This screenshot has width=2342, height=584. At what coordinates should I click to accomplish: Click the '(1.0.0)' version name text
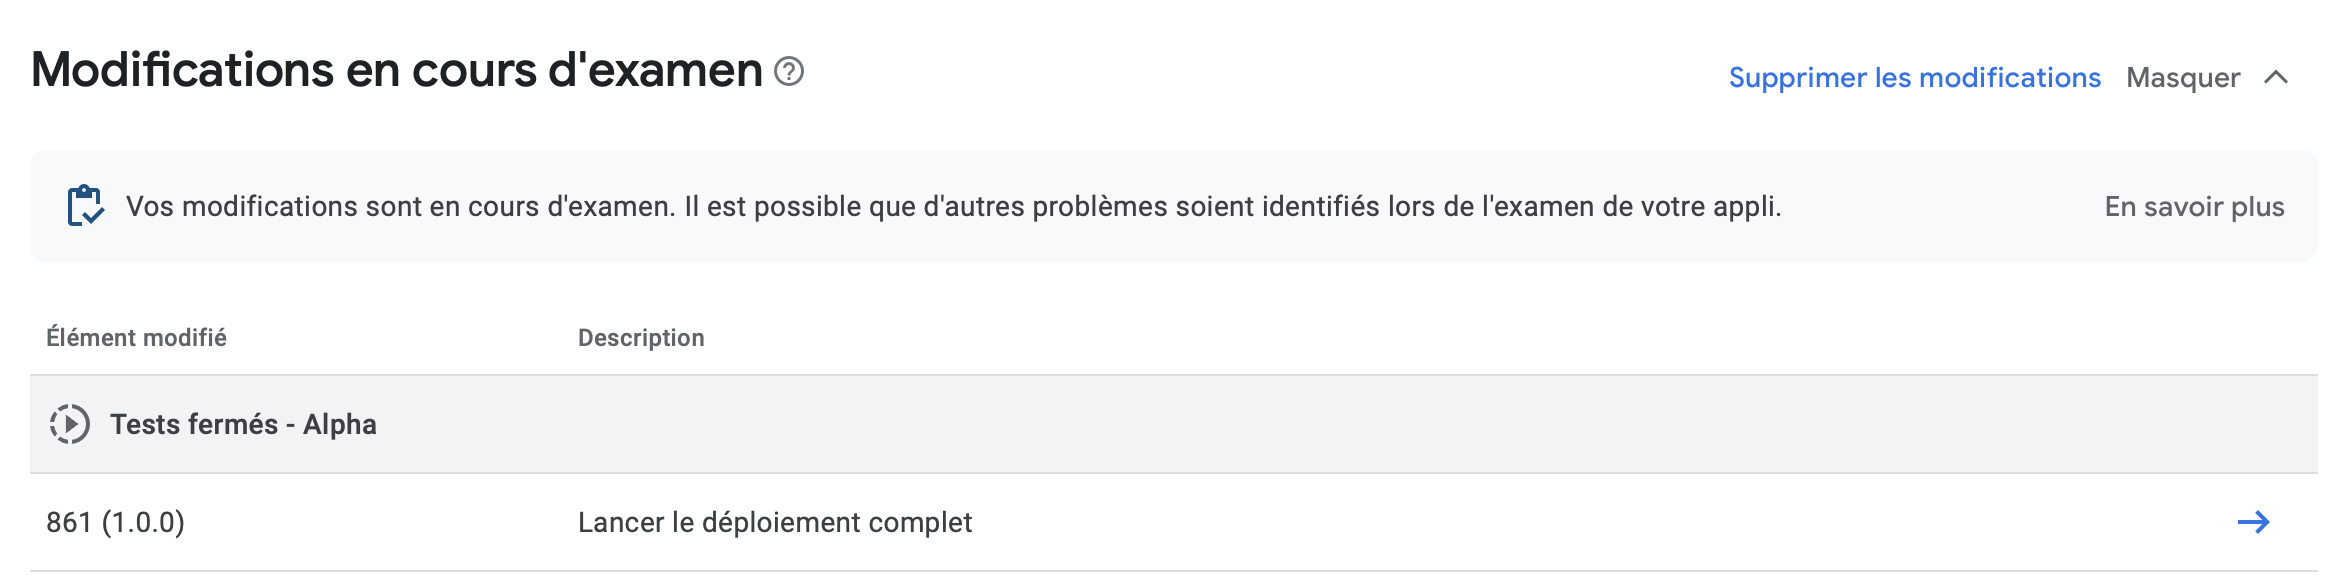pos(143,522)
